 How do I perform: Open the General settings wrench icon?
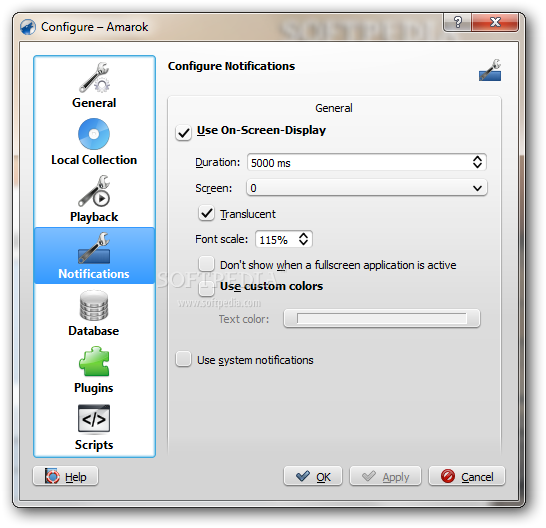point(94,78)
